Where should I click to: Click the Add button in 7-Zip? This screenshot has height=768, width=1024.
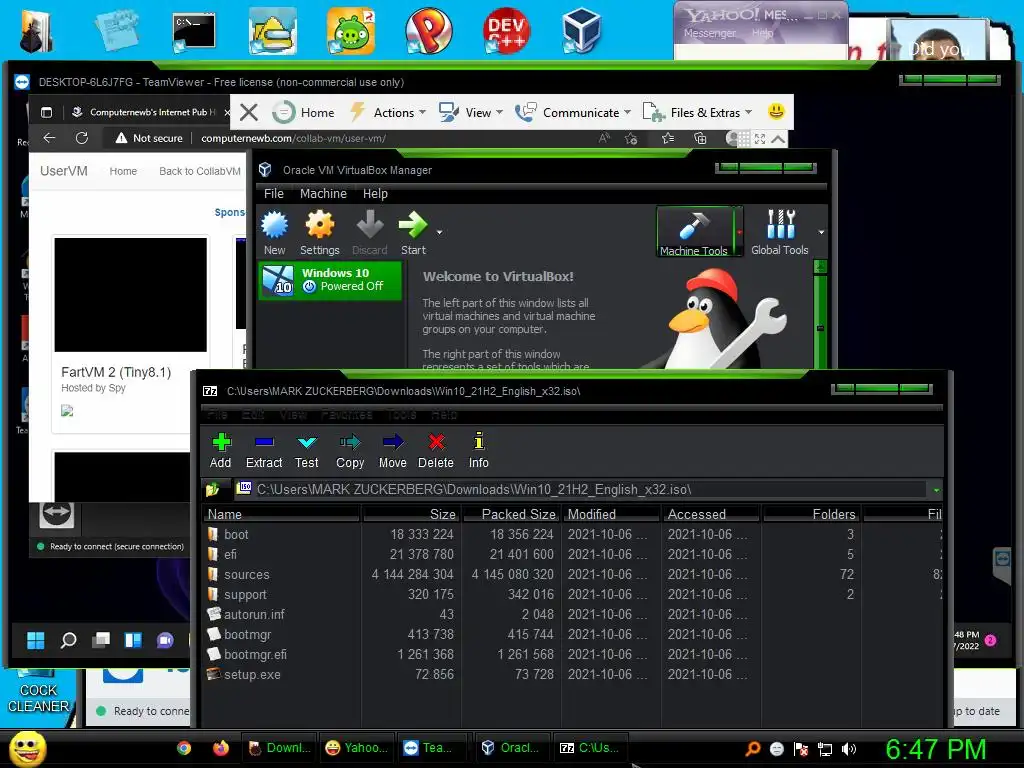[x=221, y=451]
